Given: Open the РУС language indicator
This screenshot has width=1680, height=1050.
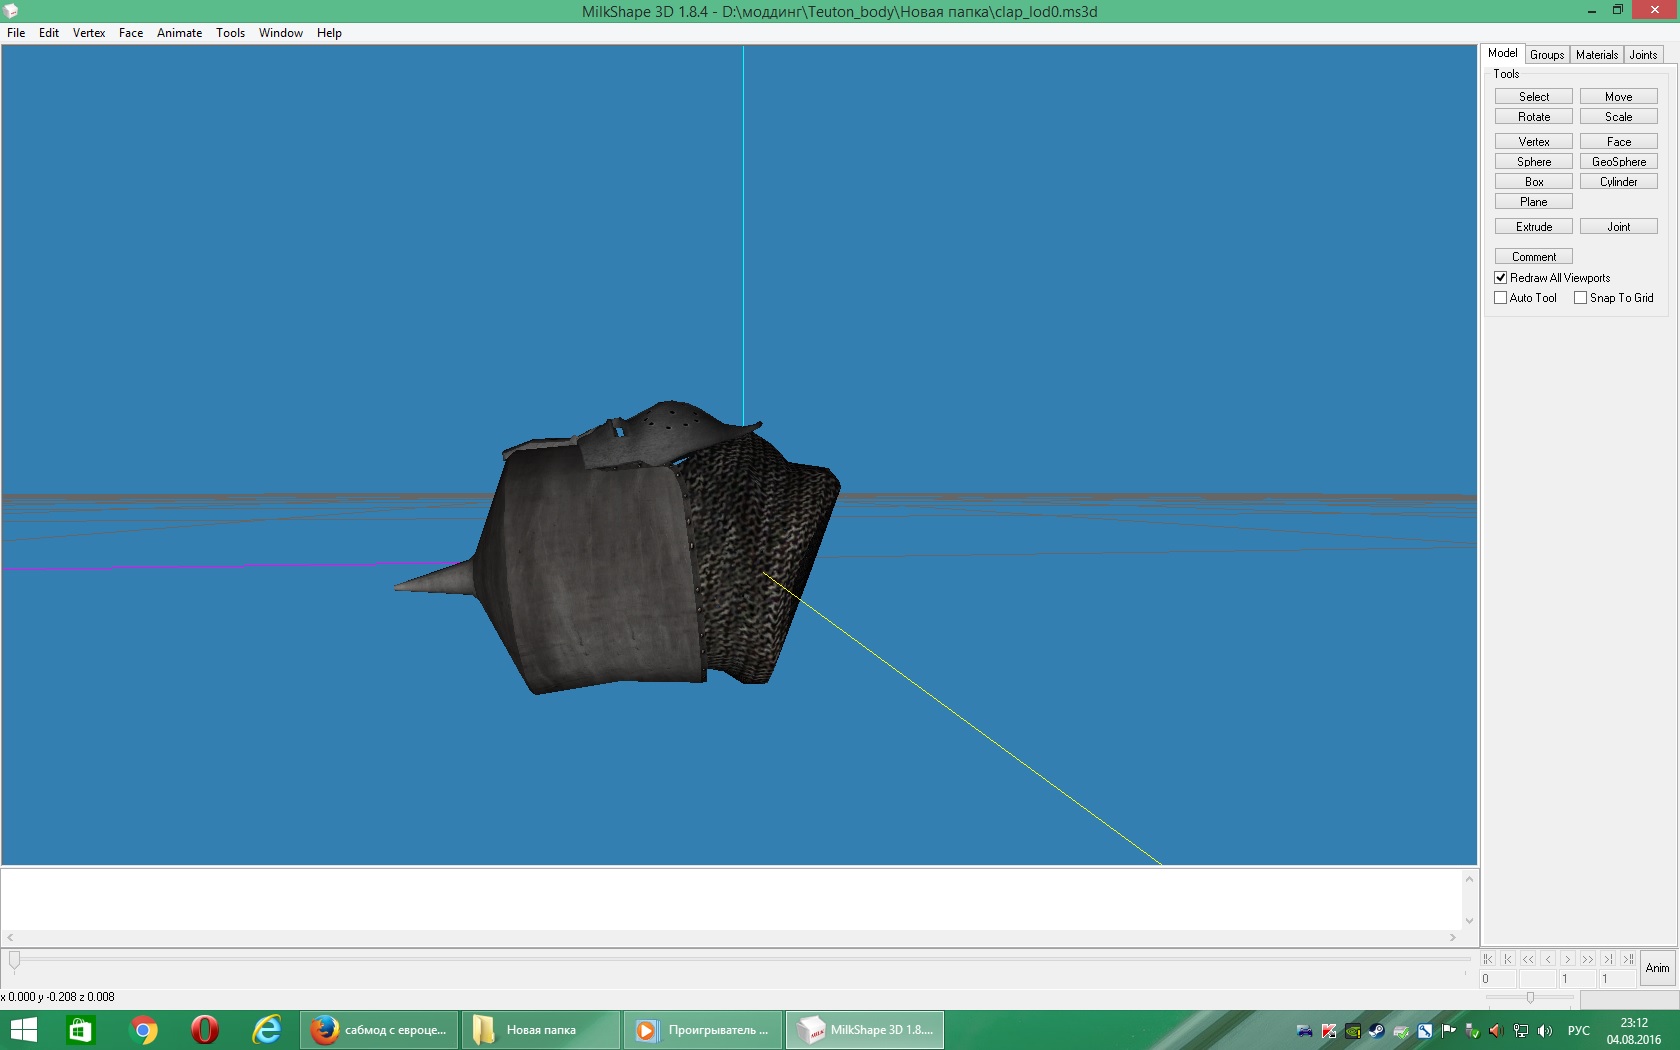Looking at the screenshot, I should click(1578, 1031).
